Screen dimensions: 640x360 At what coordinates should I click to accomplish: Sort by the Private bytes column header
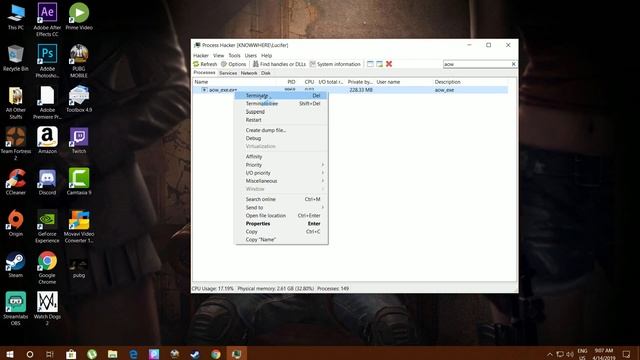coord(360,82)
